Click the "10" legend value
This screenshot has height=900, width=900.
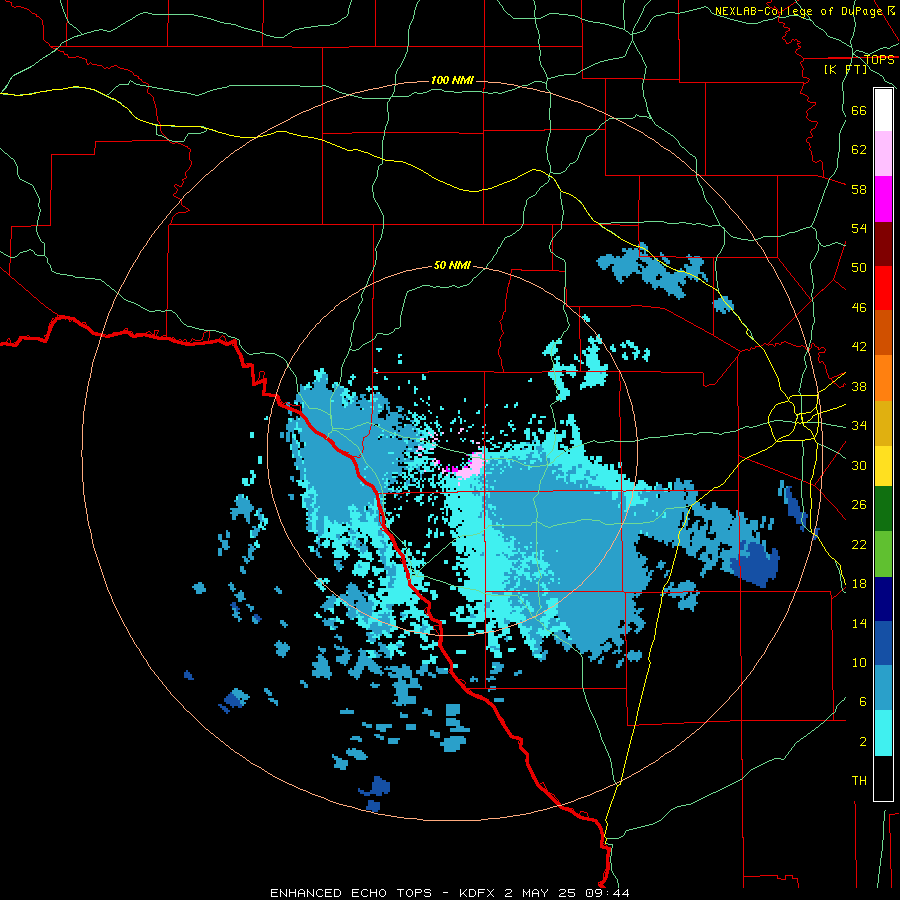859,663
